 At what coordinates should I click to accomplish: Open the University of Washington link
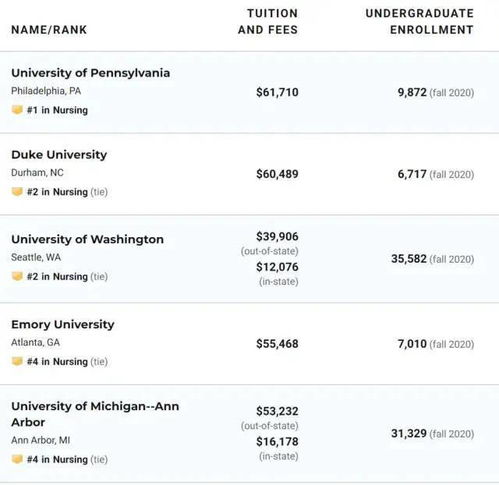tap(87, 239)
